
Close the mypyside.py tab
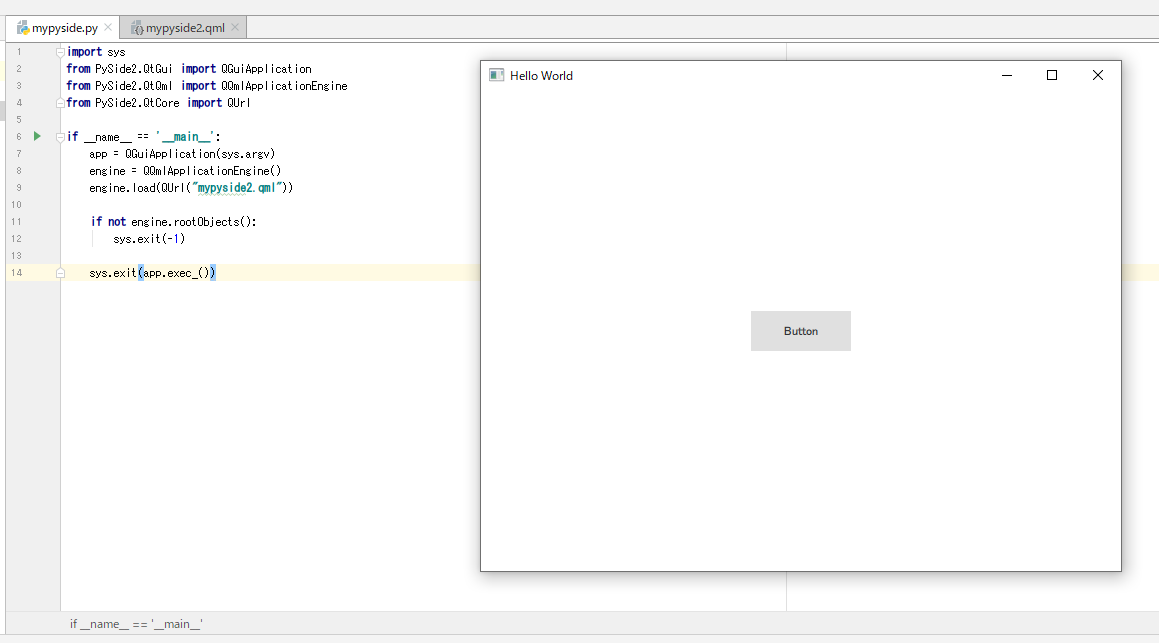[x=108, y=27]
